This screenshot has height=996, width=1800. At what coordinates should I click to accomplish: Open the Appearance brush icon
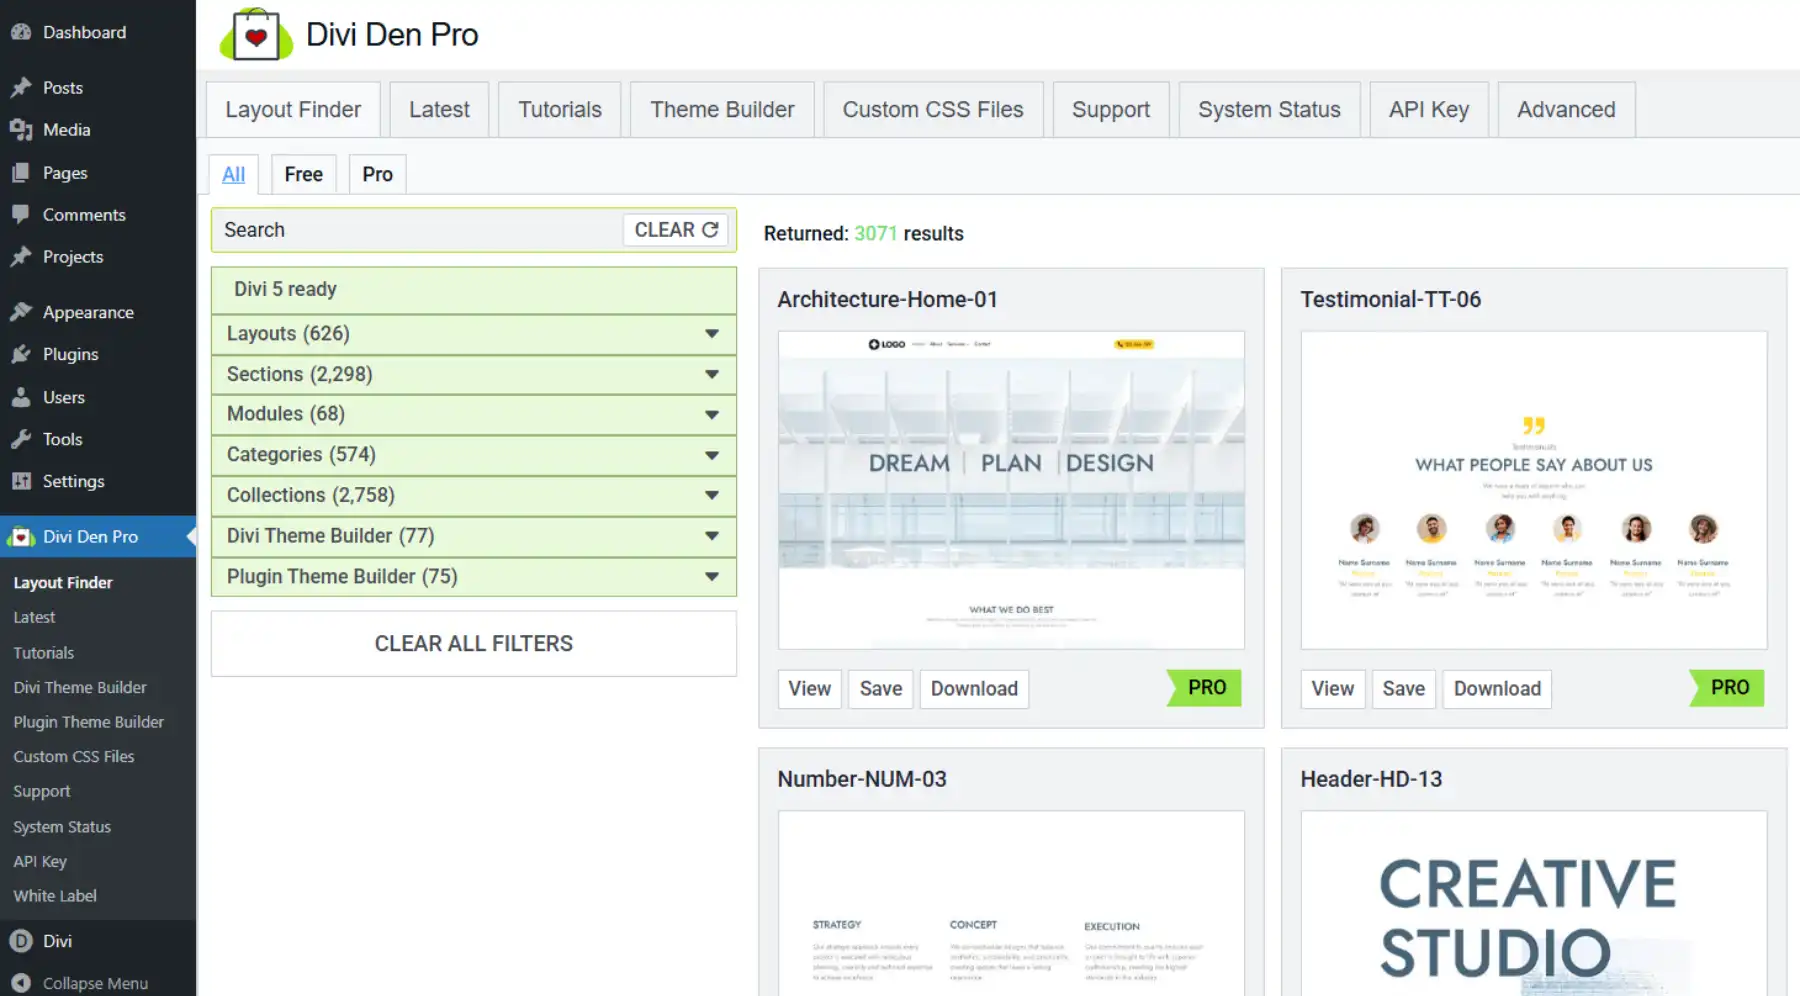tap(22, 311)
